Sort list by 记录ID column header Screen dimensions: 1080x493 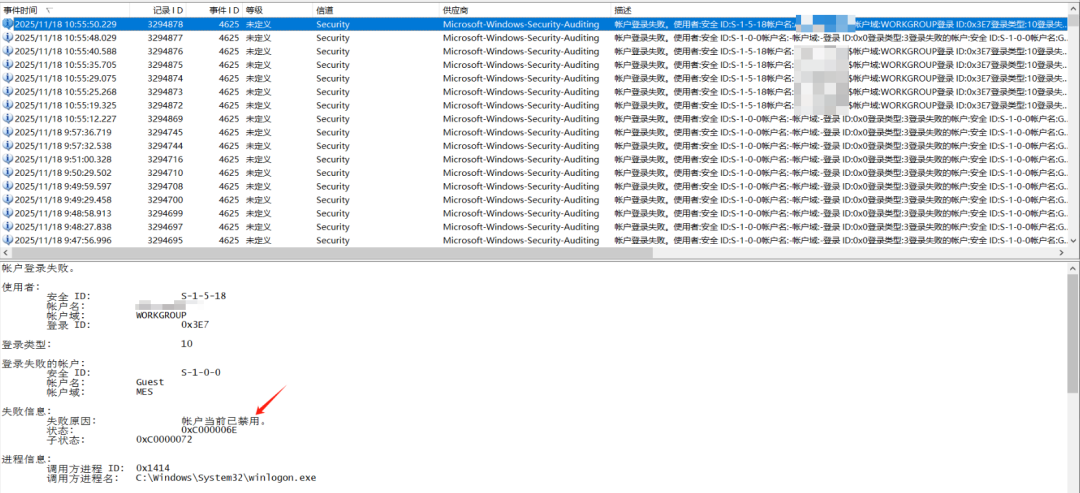click(x=167, y=11)
